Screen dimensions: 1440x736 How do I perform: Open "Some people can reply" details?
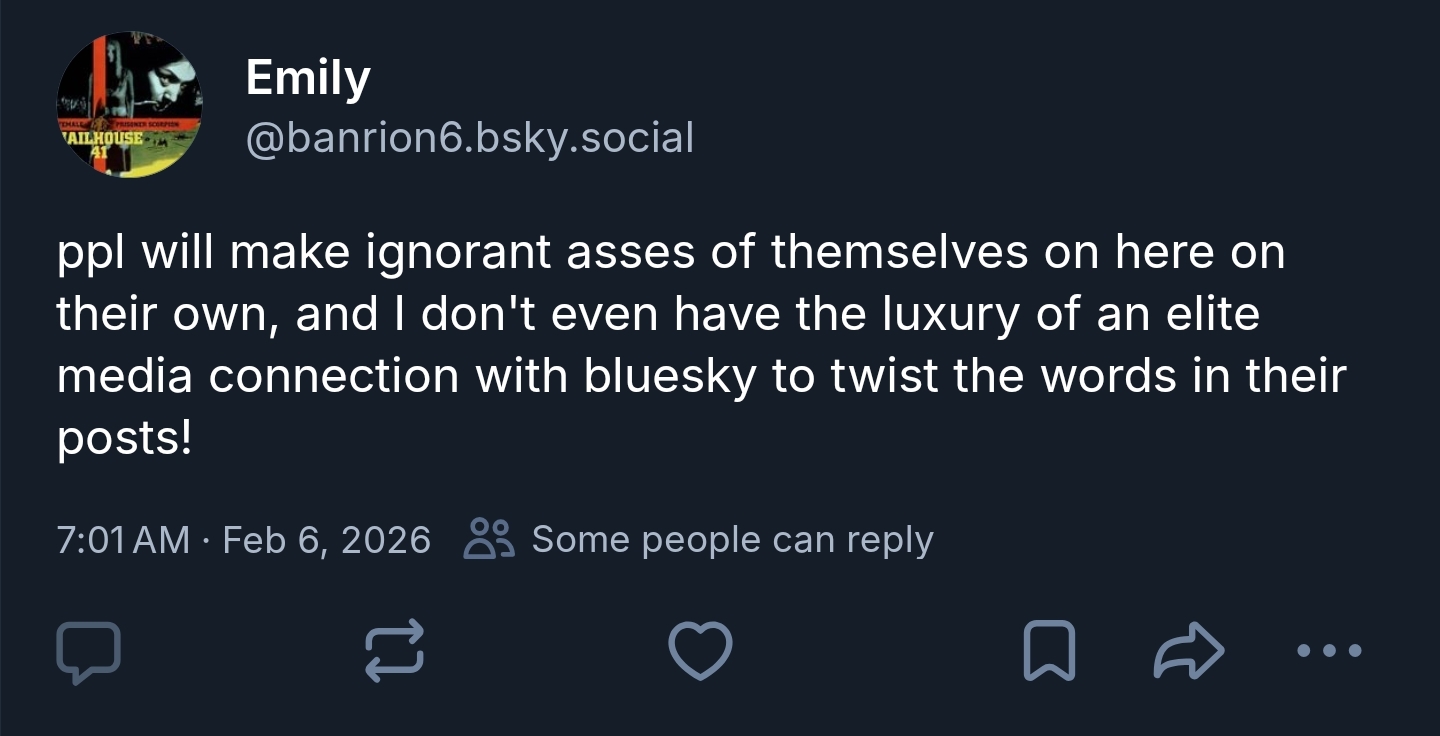[732, 539]
